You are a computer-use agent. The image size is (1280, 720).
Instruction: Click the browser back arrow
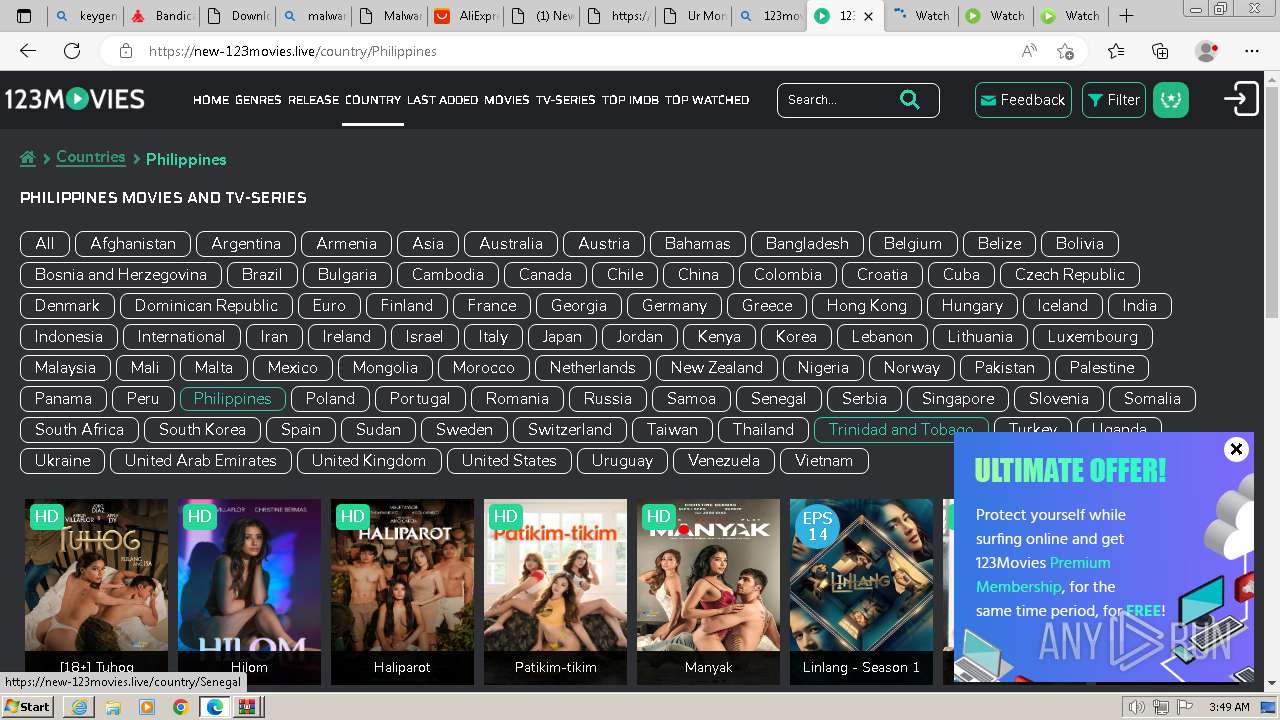[x=28, y=51]
